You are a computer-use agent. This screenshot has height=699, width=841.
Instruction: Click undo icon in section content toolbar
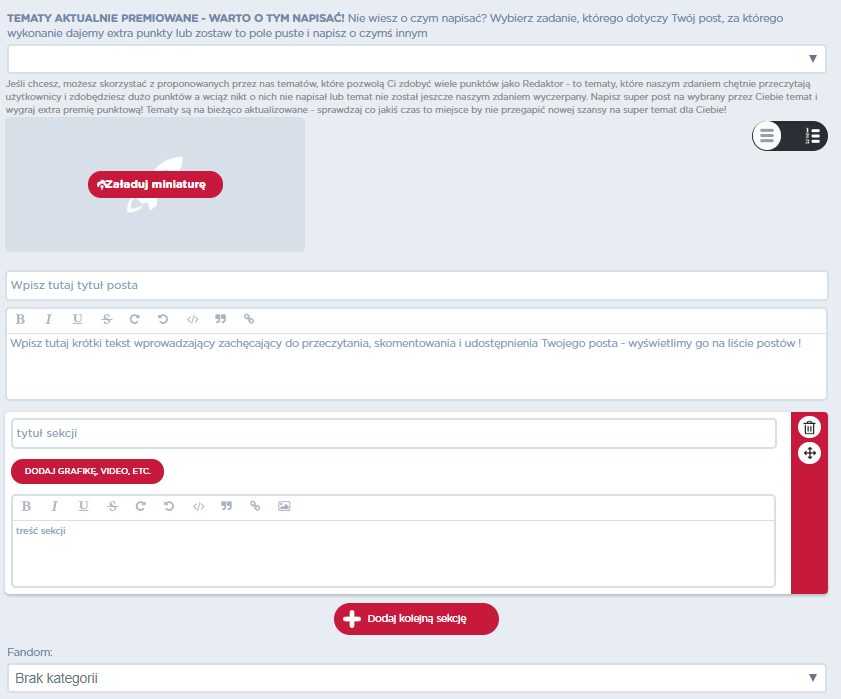tap(169, 506)
